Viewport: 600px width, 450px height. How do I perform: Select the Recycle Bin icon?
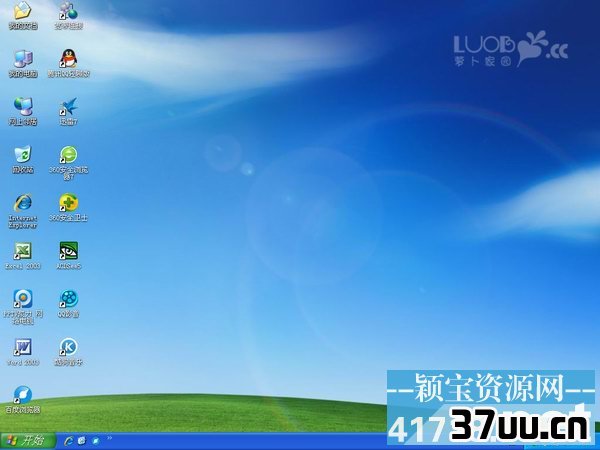(23, 155)
